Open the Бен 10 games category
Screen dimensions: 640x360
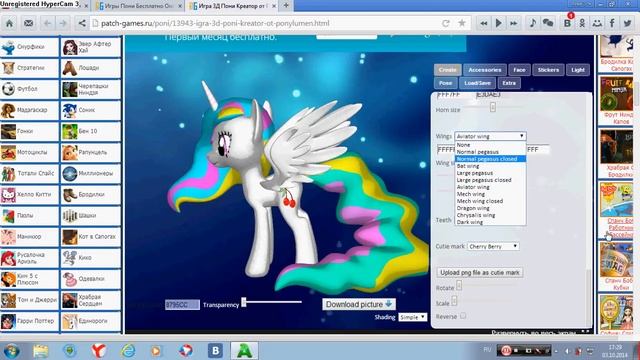click(x=91, y=131)
